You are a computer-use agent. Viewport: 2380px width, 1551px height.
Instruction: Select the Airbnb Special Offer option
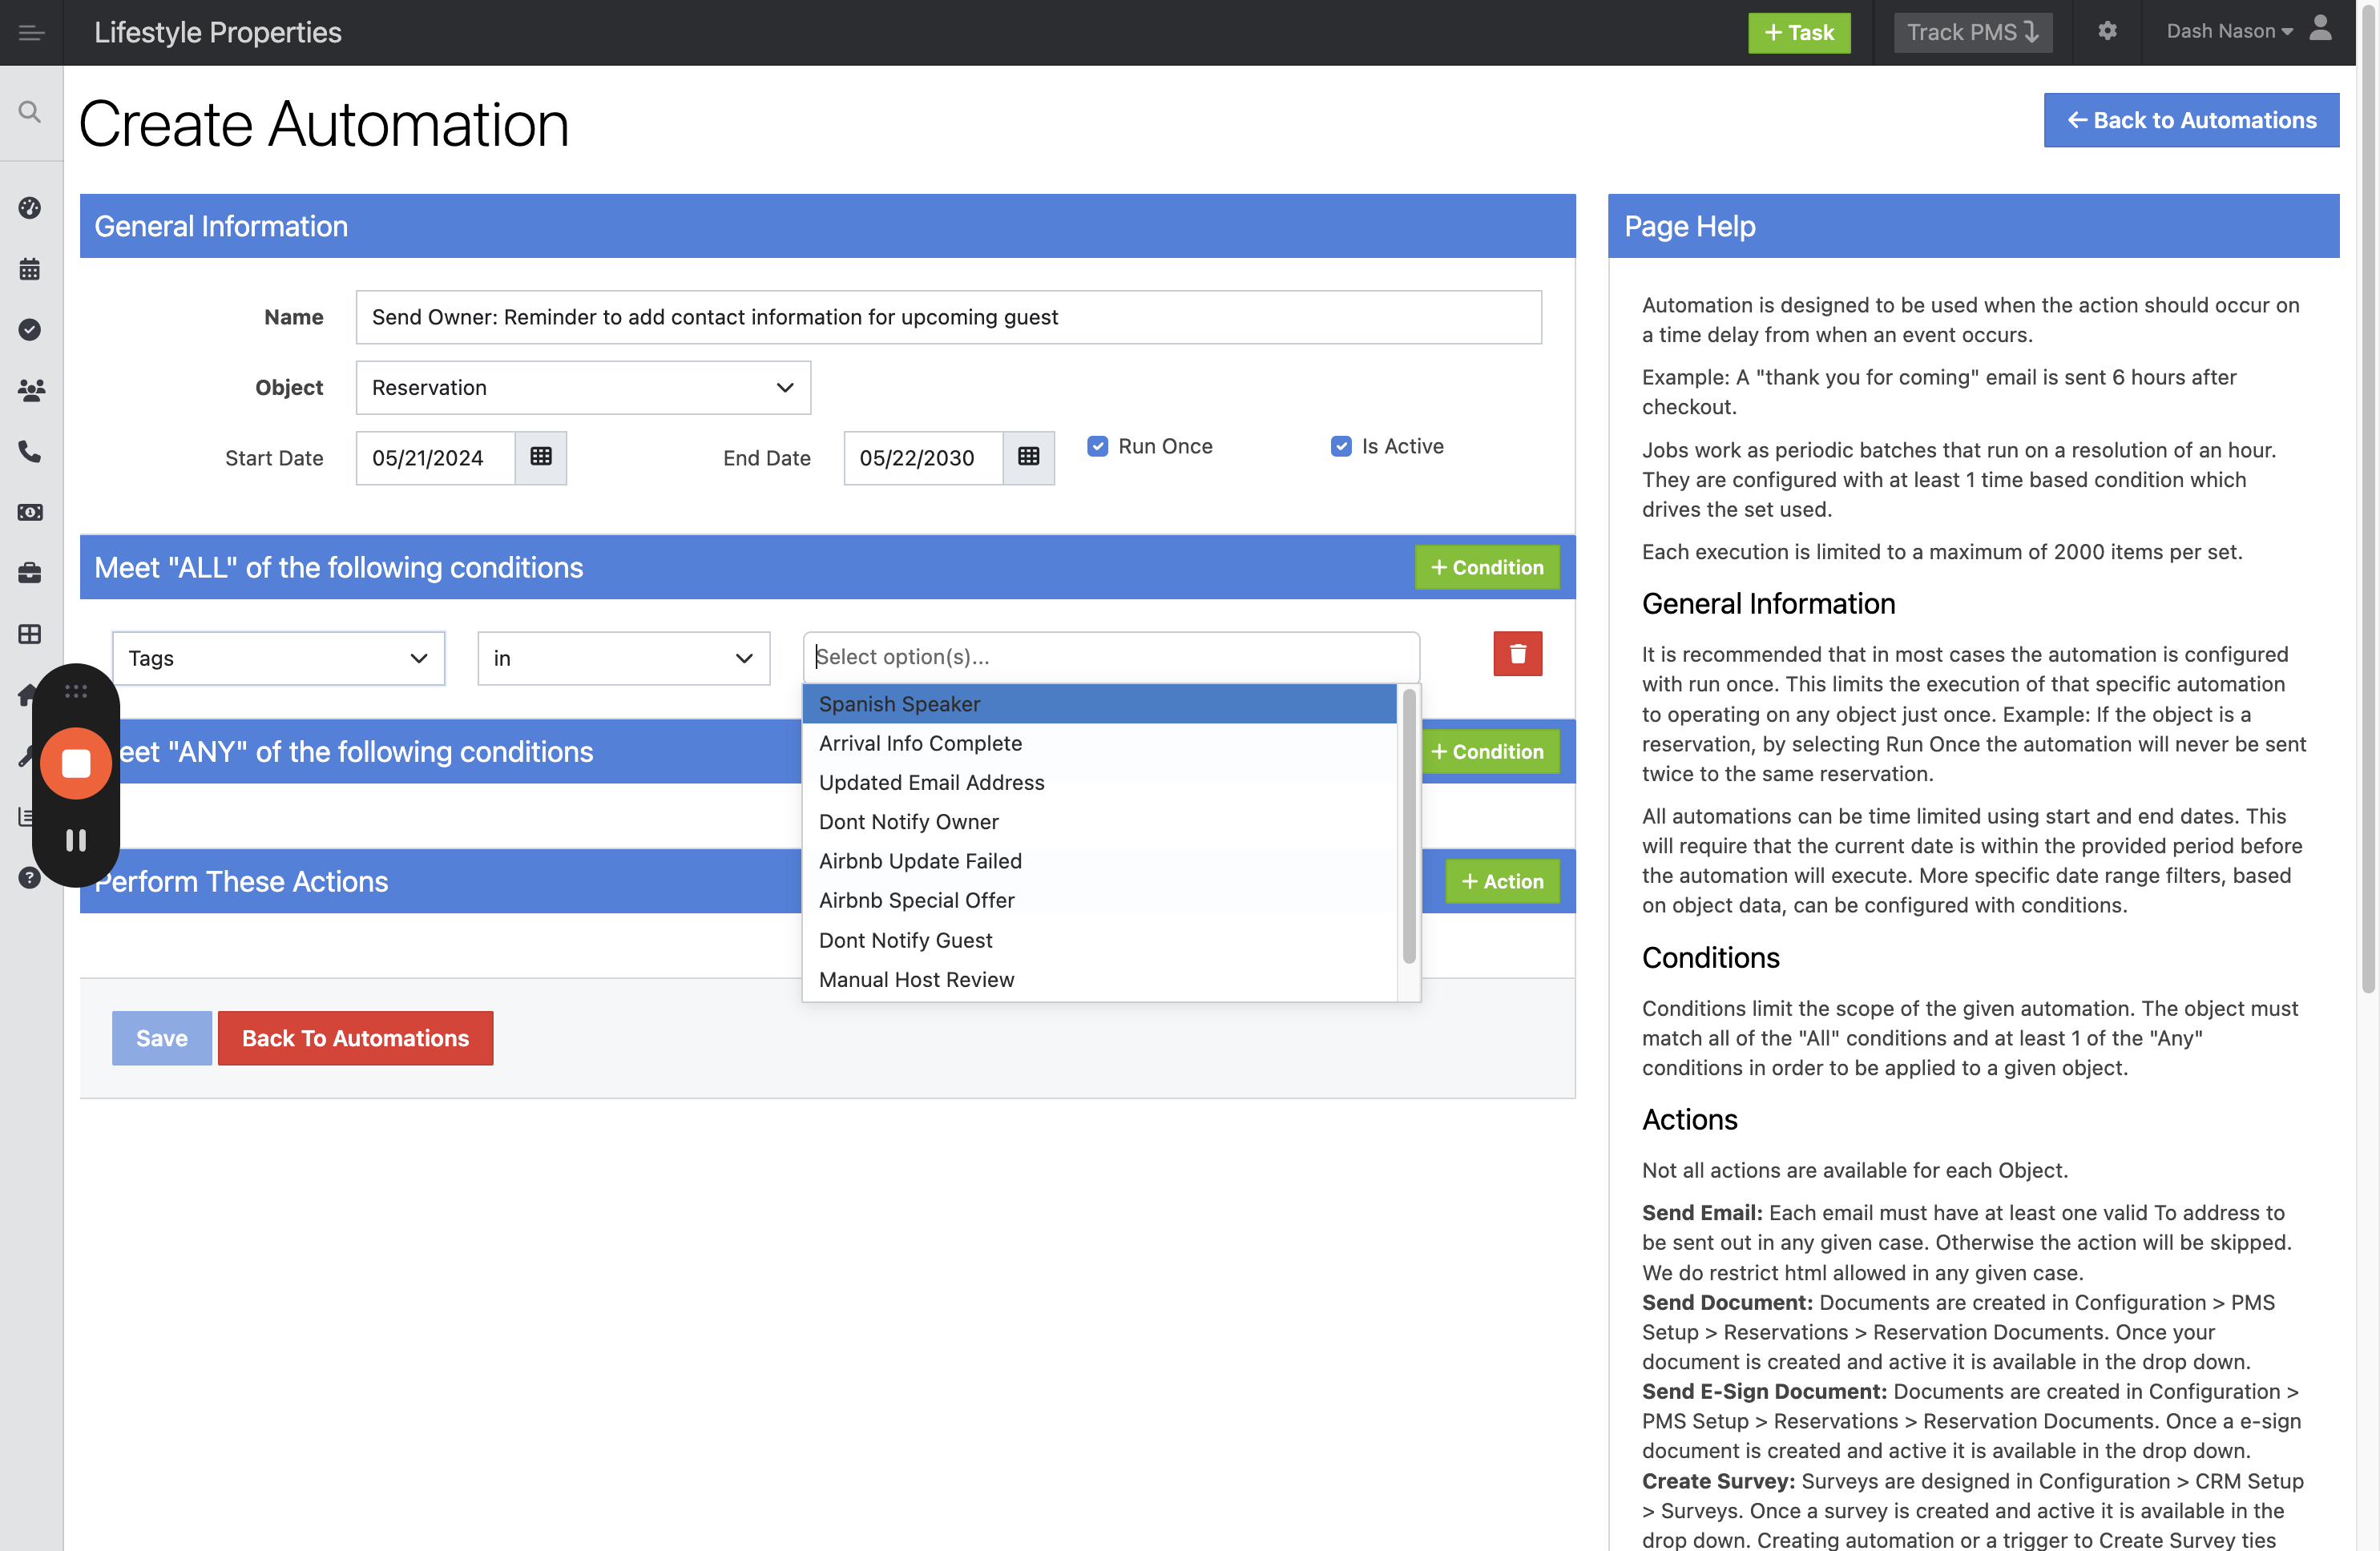1099,900
